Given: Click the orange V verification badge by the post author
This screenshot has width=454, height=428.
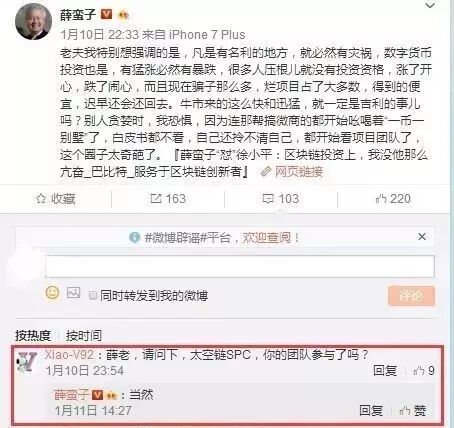Looking at the screenshot, I should tap(106, 15).
